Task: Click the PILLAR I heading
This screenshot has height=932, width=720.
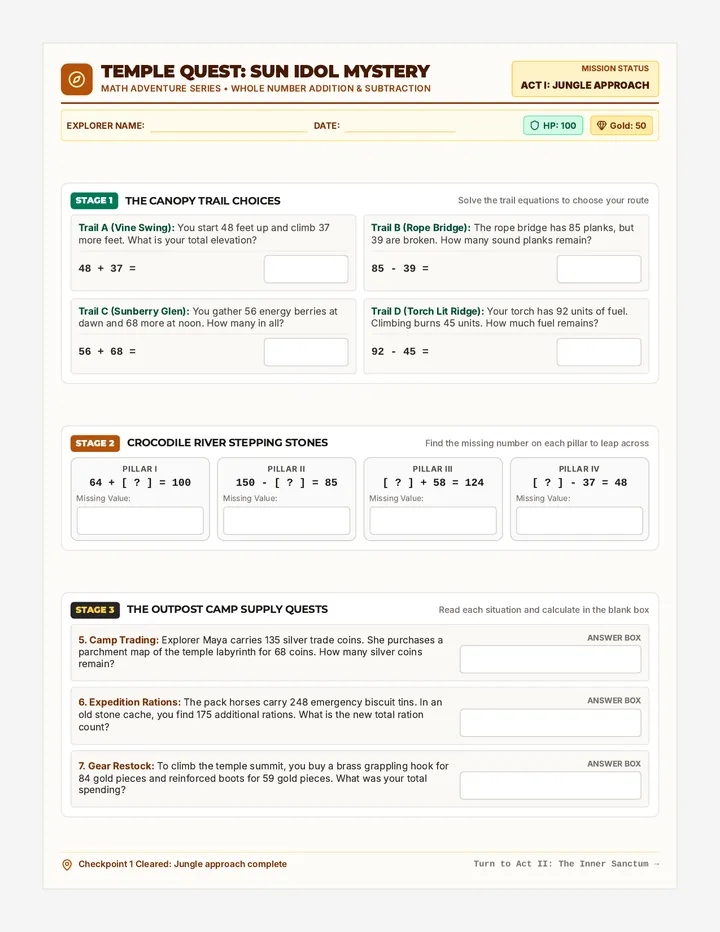Action: 140,469
